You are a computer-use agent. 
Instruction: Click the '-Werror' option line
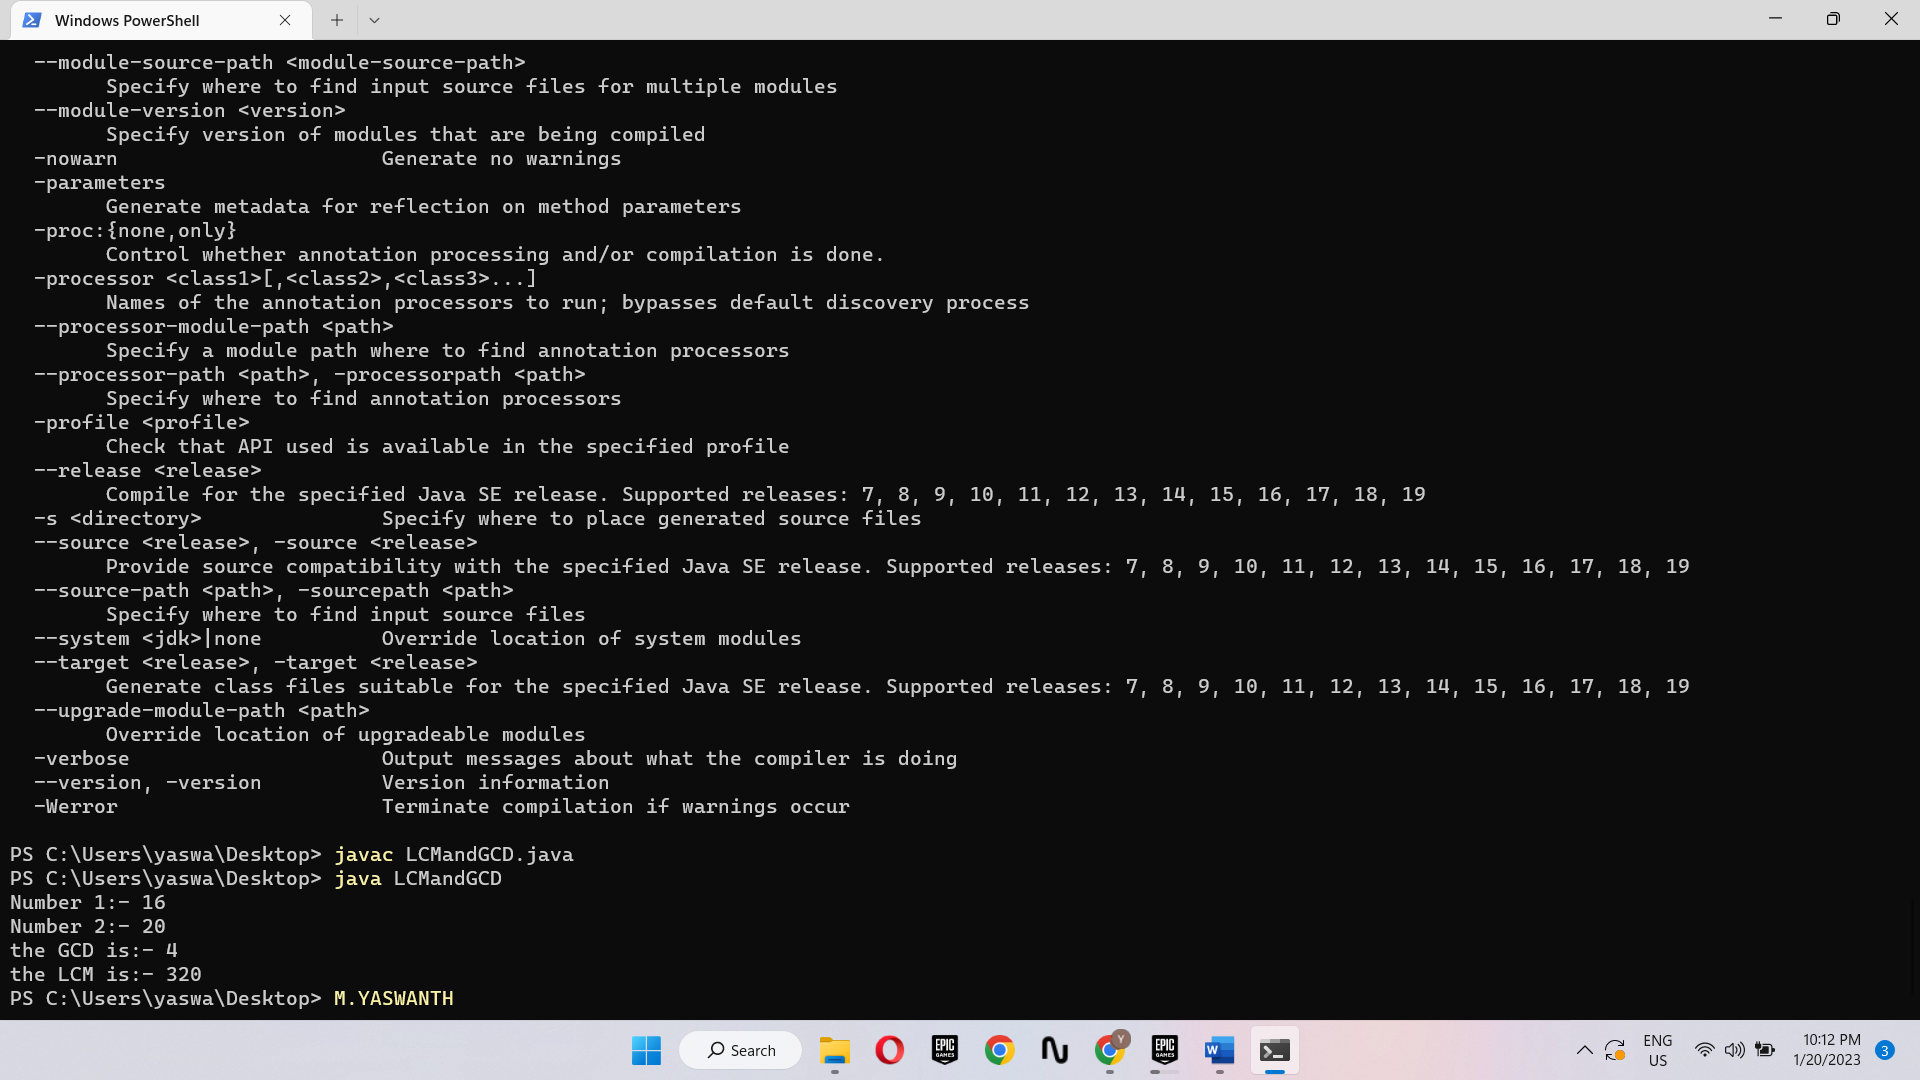441,807
